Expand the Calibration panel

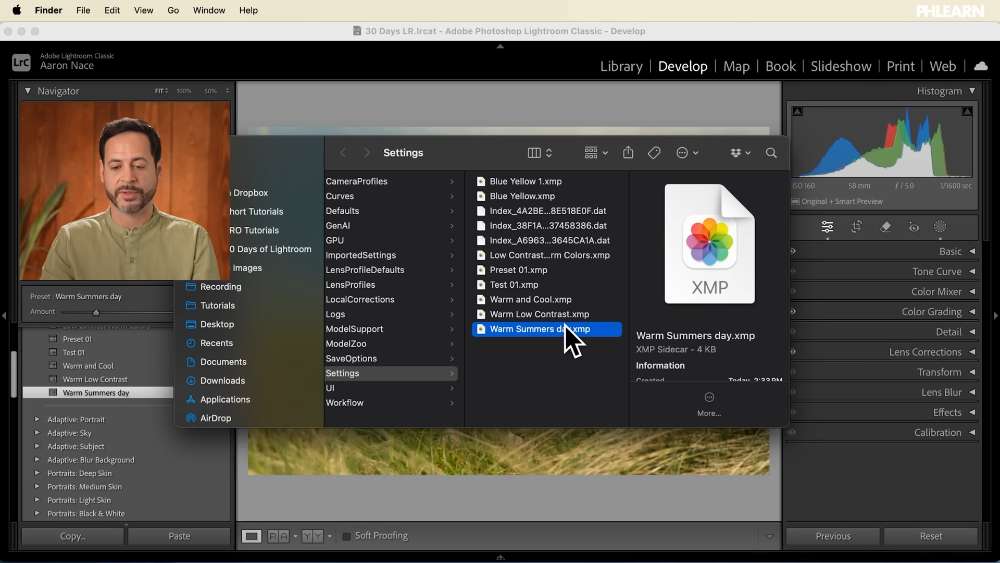tap(972, 432)
